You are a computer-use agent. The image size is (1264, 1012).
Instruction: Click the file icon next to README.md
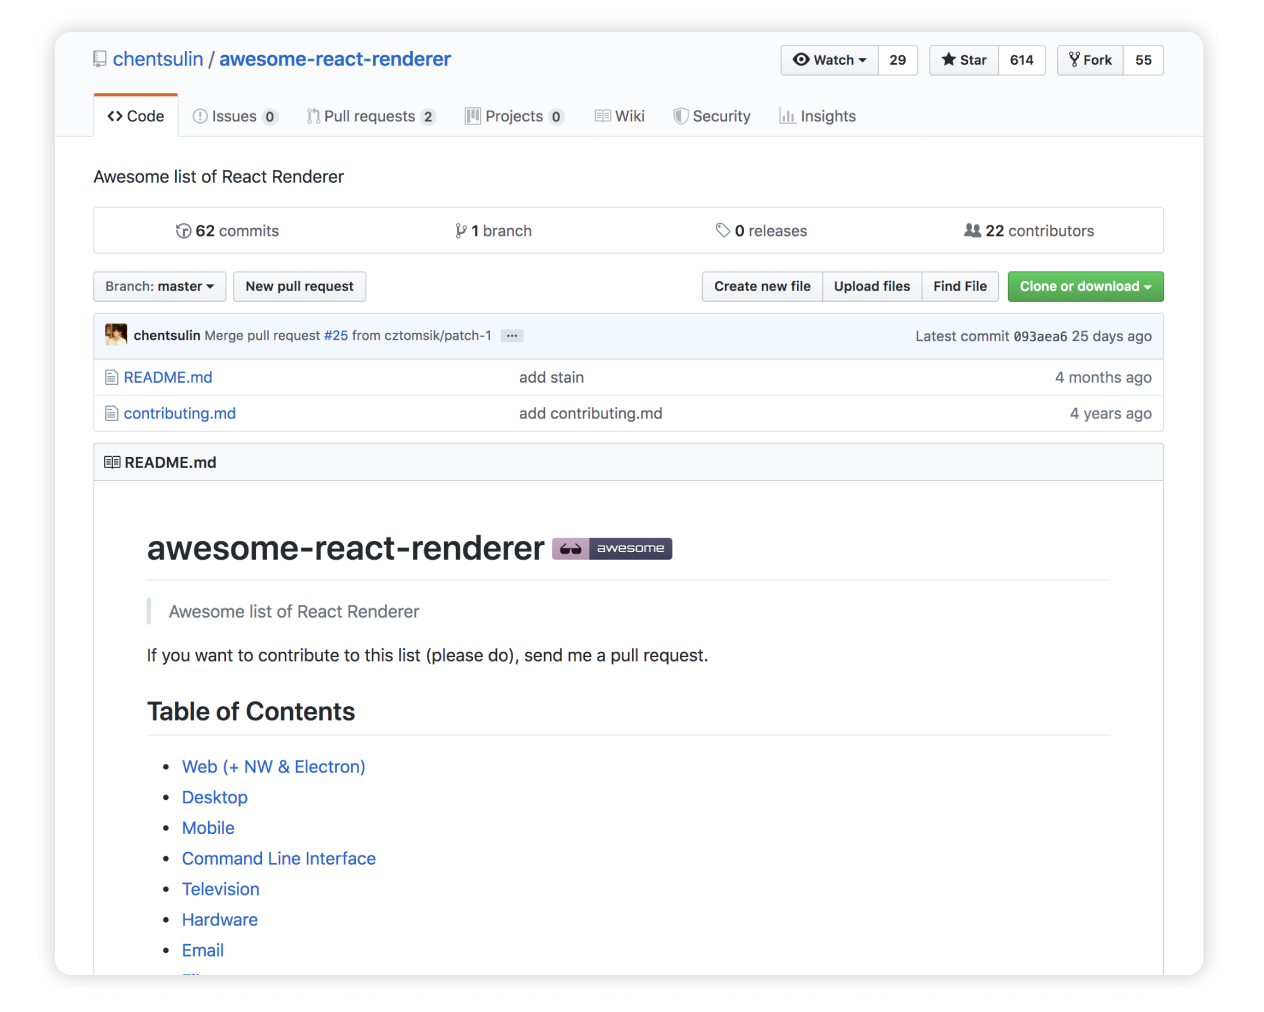pyautogui.click(x=112, y=377)
